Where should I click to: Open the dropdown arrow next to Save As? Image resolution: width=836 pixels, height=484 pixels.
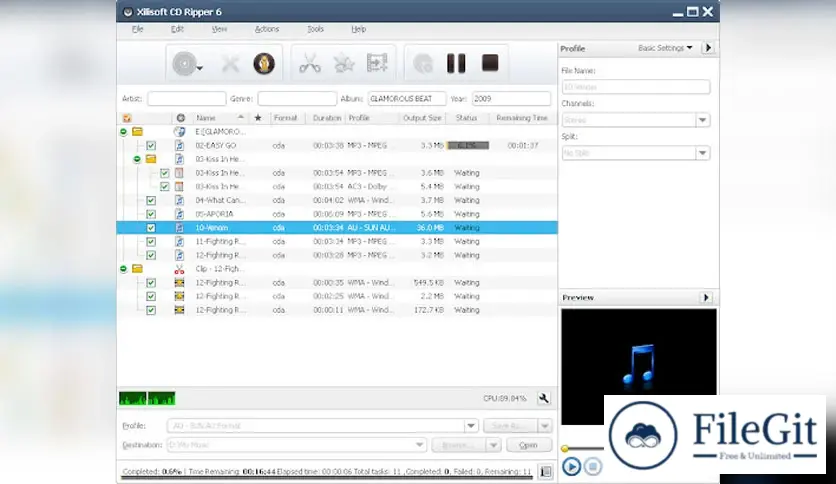[x=544, y=426]
